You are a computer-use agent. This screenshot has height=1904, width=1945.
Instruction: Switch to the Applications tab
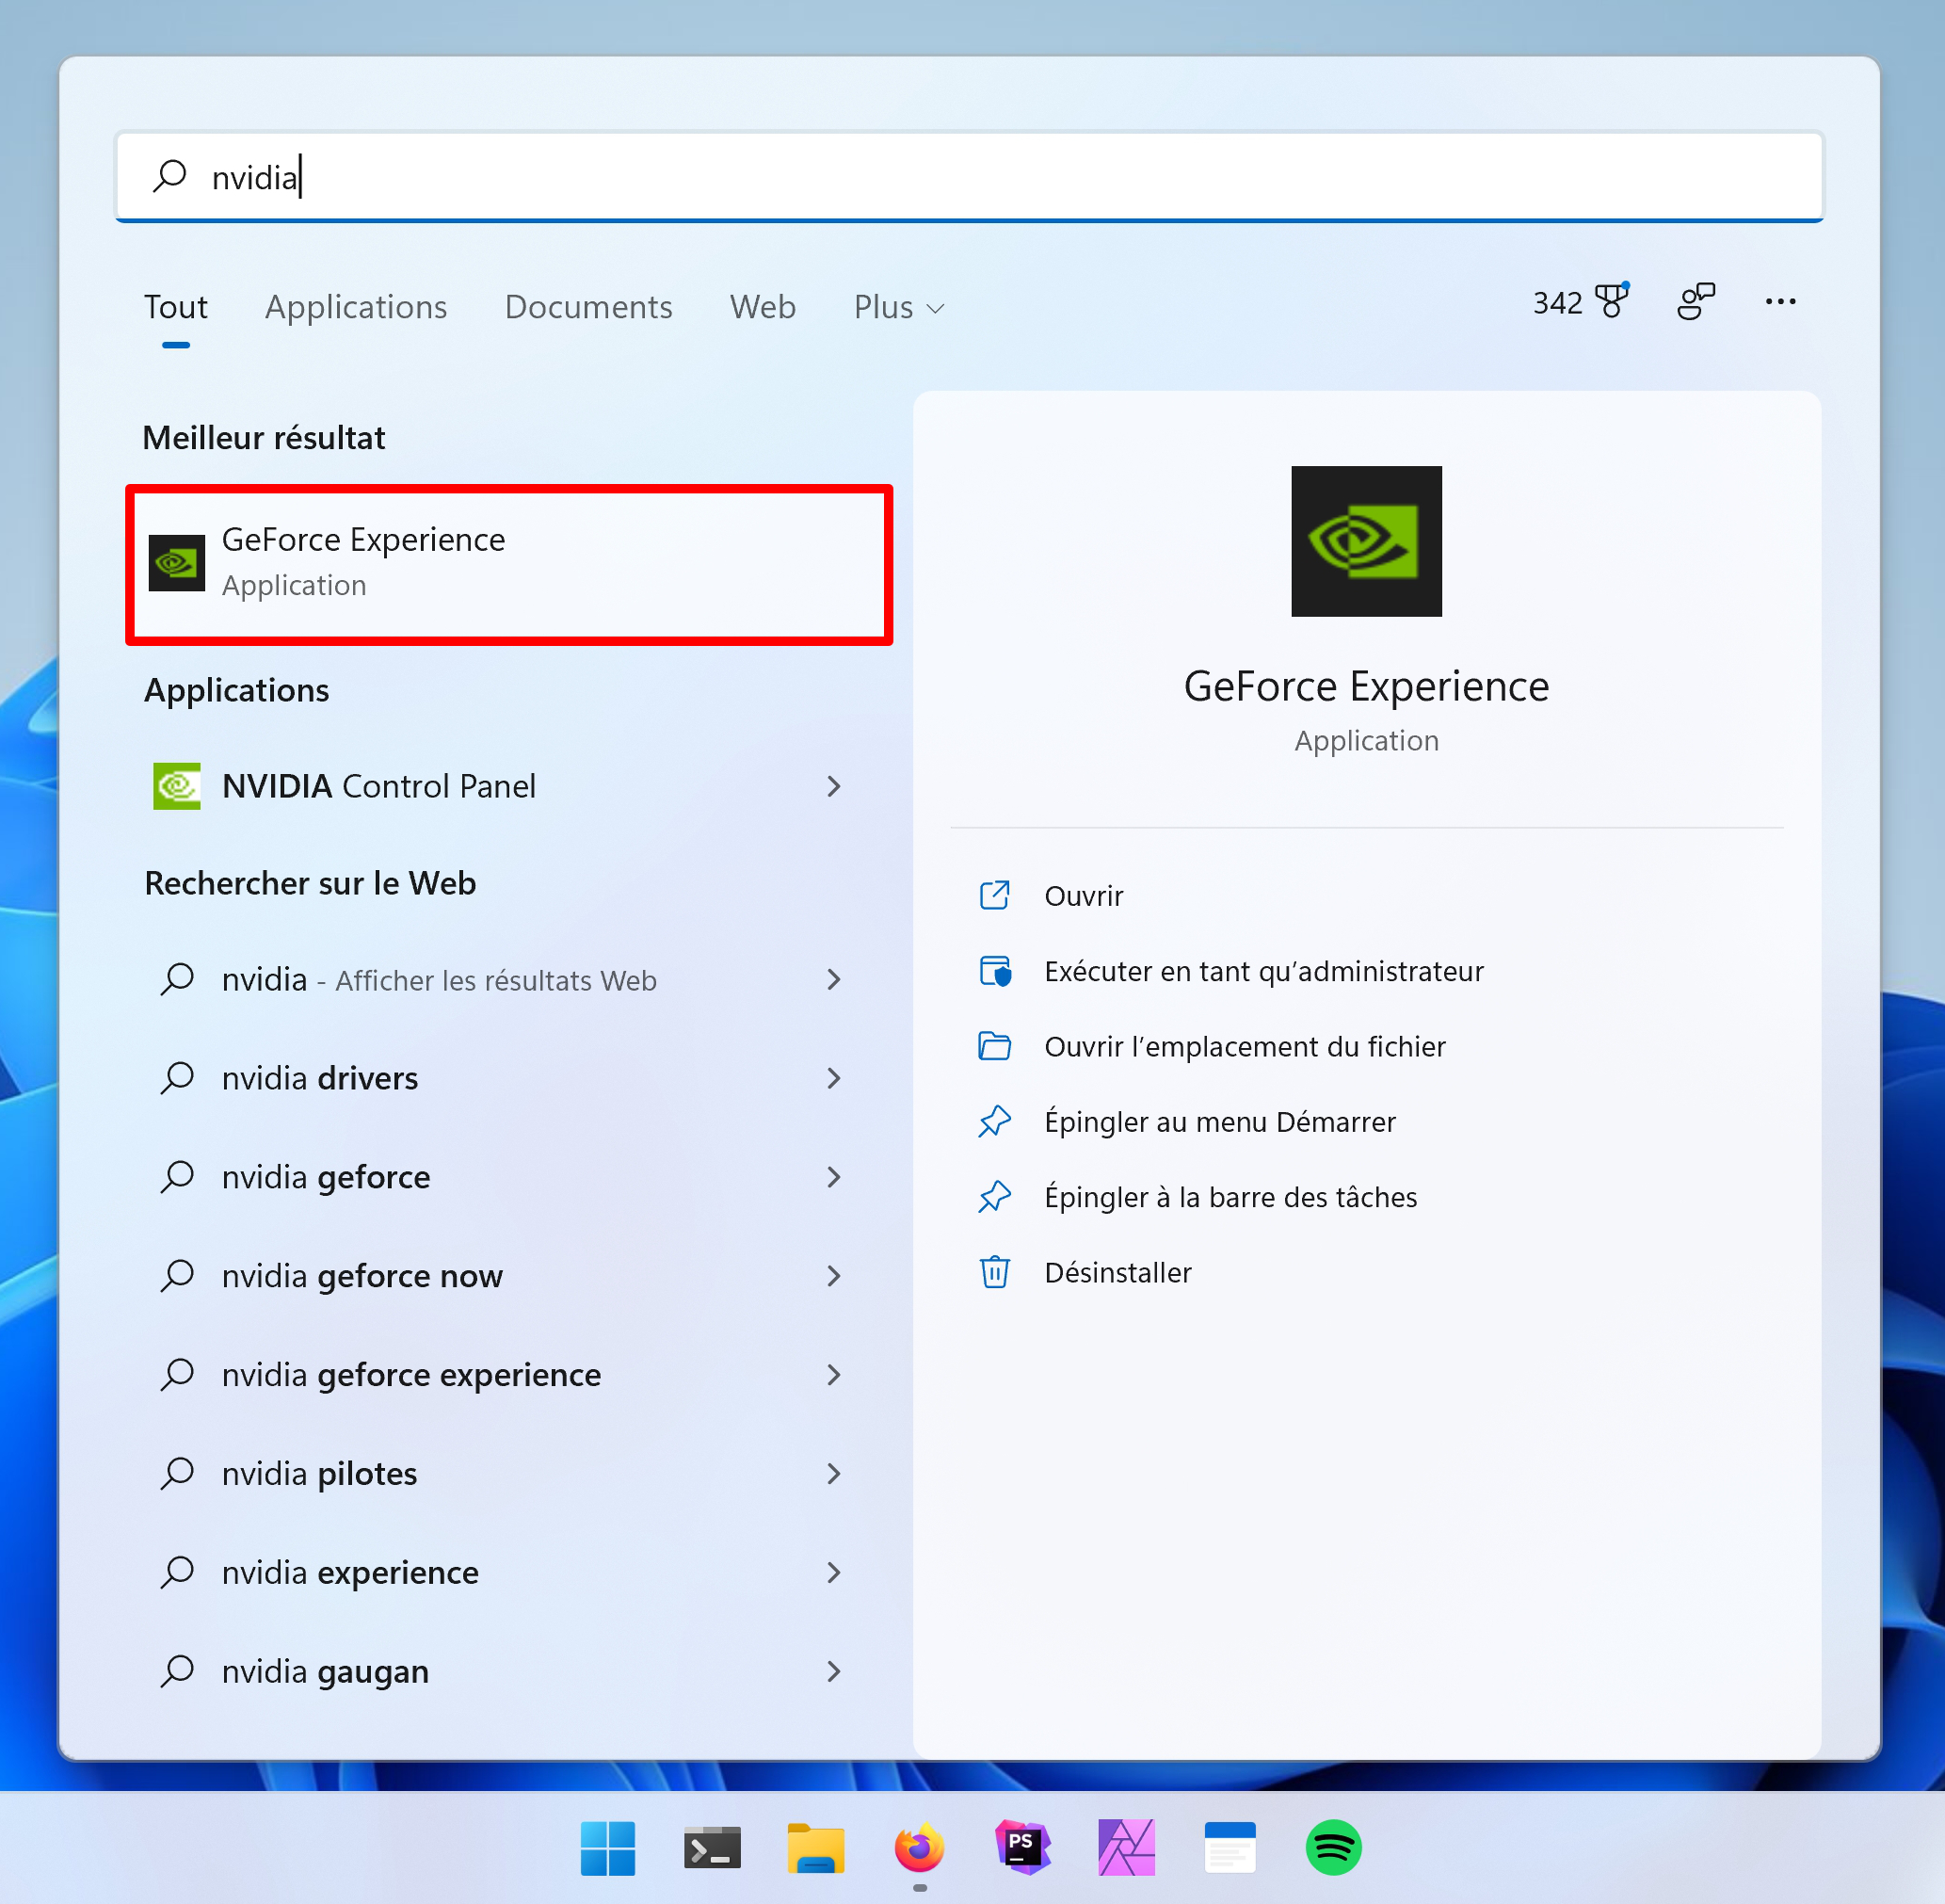[x=356, y=307]
